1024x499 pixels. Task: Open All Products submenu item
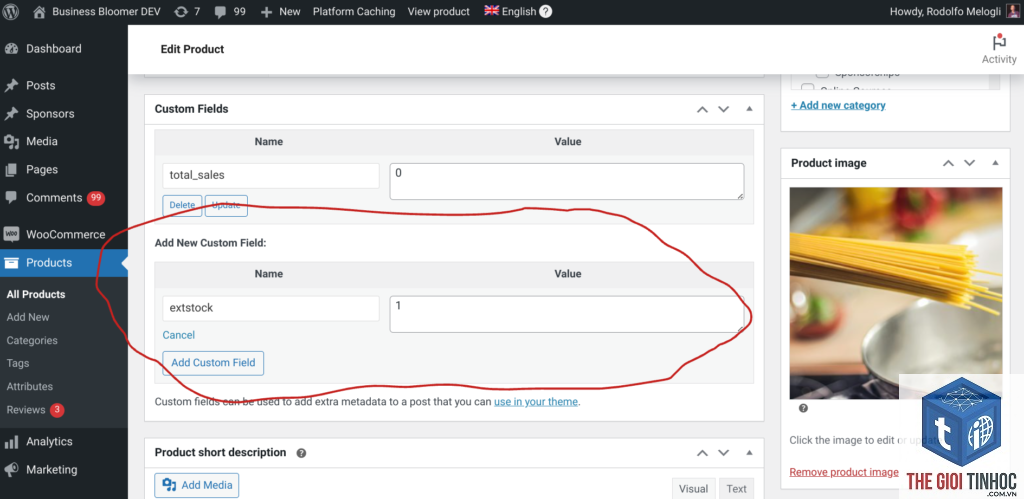[x=36, y=294]
